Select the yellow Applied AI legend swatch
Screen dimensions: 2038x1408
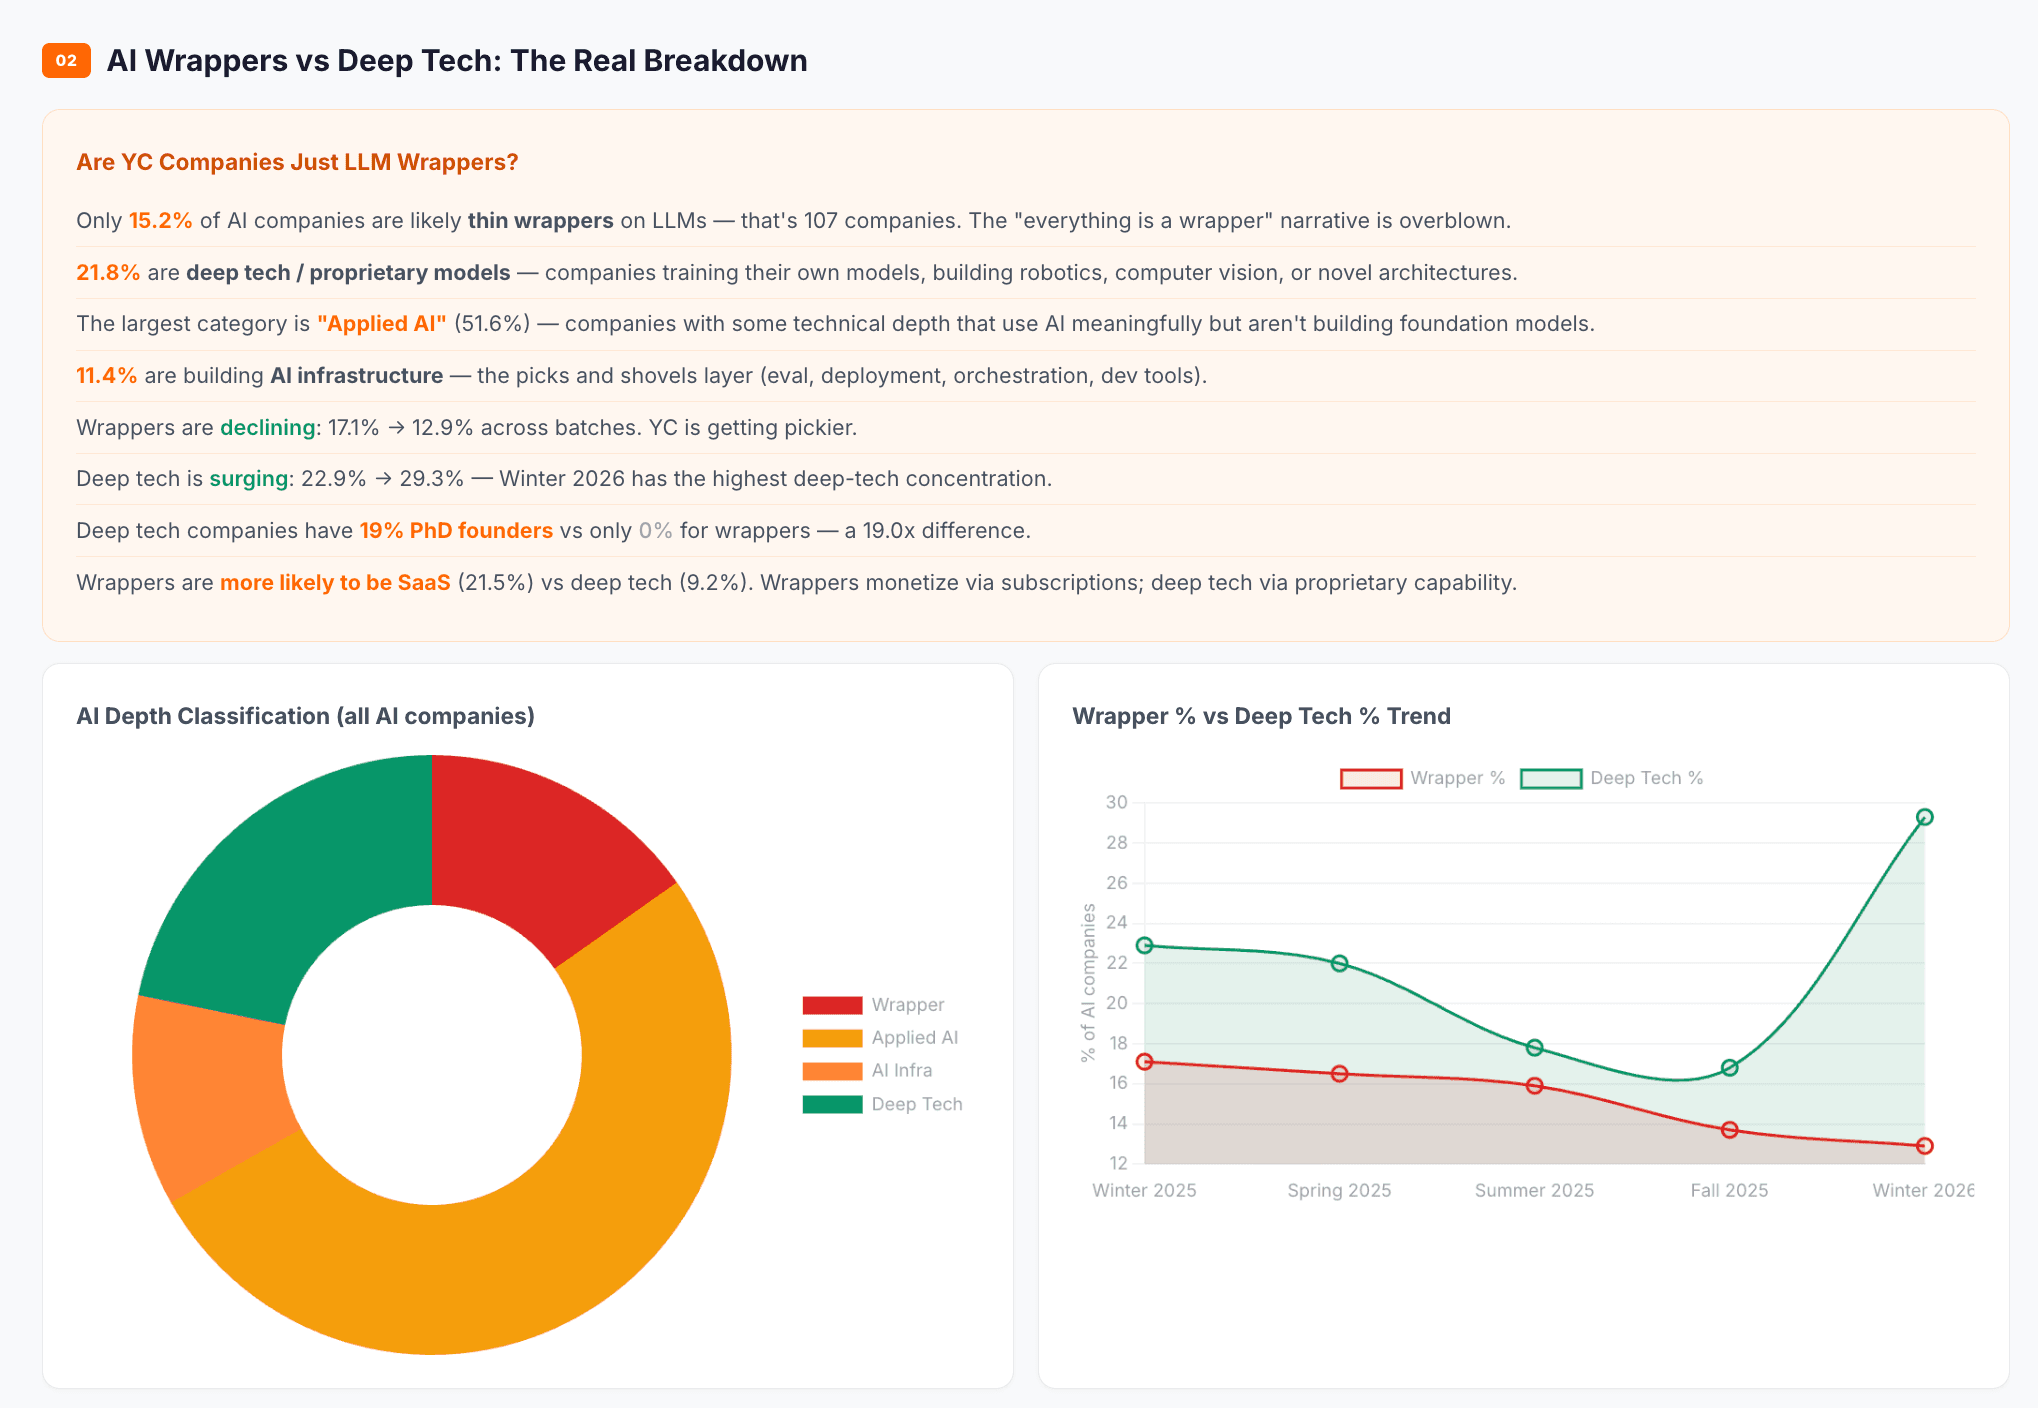click(x=832, y=1037)
